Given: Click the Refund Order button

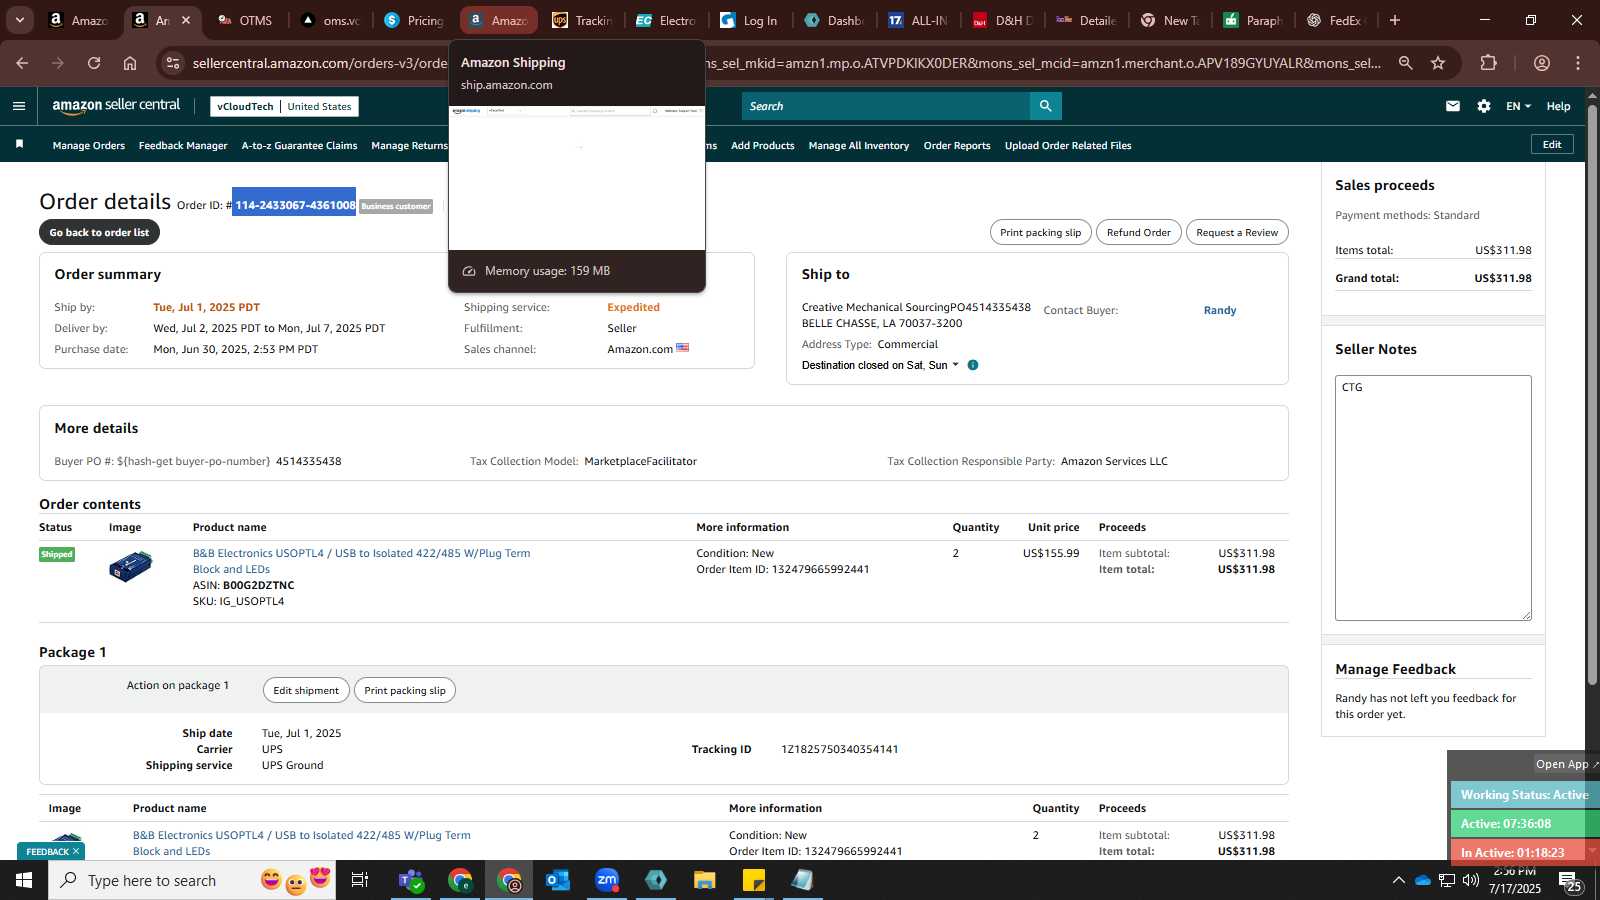Looking at the screenshot, I should tap(1138, 232).
